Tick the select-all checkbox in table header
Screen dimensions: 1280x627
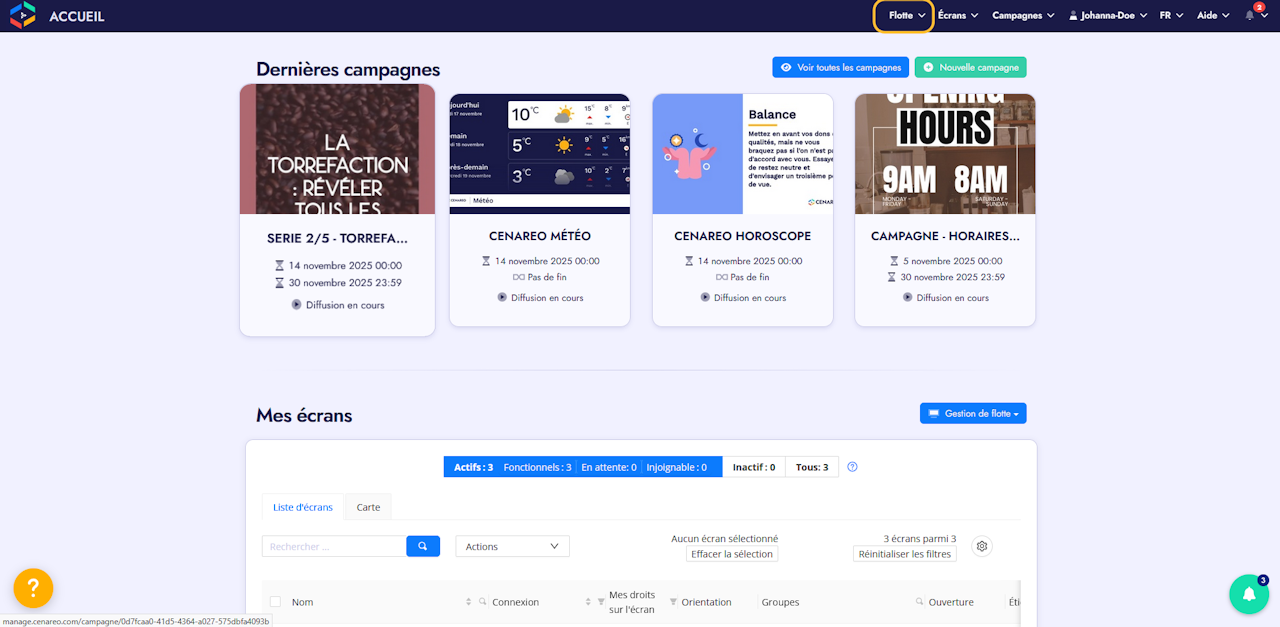[275, 602]
